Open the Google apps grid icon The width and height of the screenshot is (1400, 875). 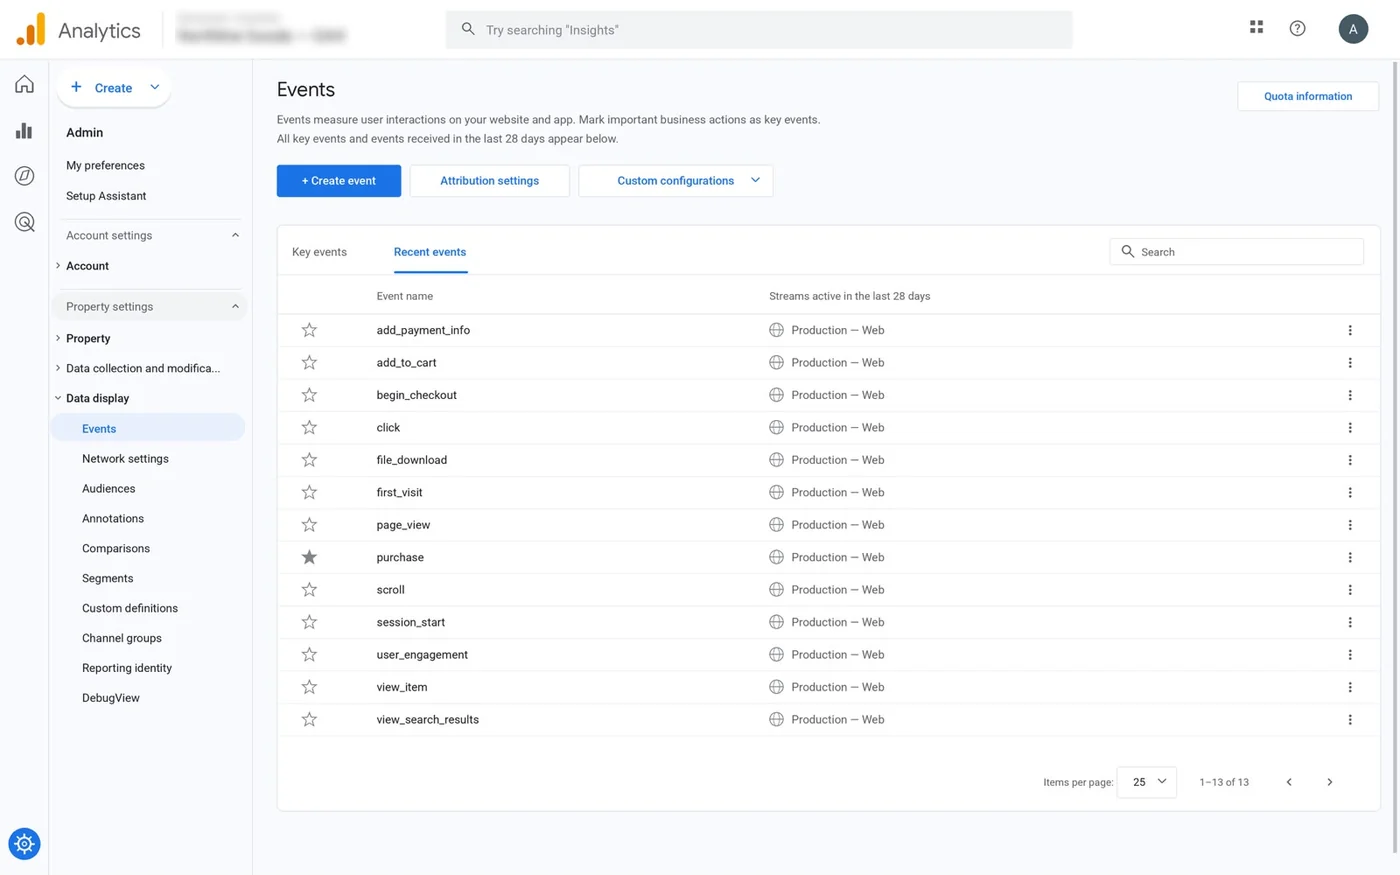(x=1256, y=28)
